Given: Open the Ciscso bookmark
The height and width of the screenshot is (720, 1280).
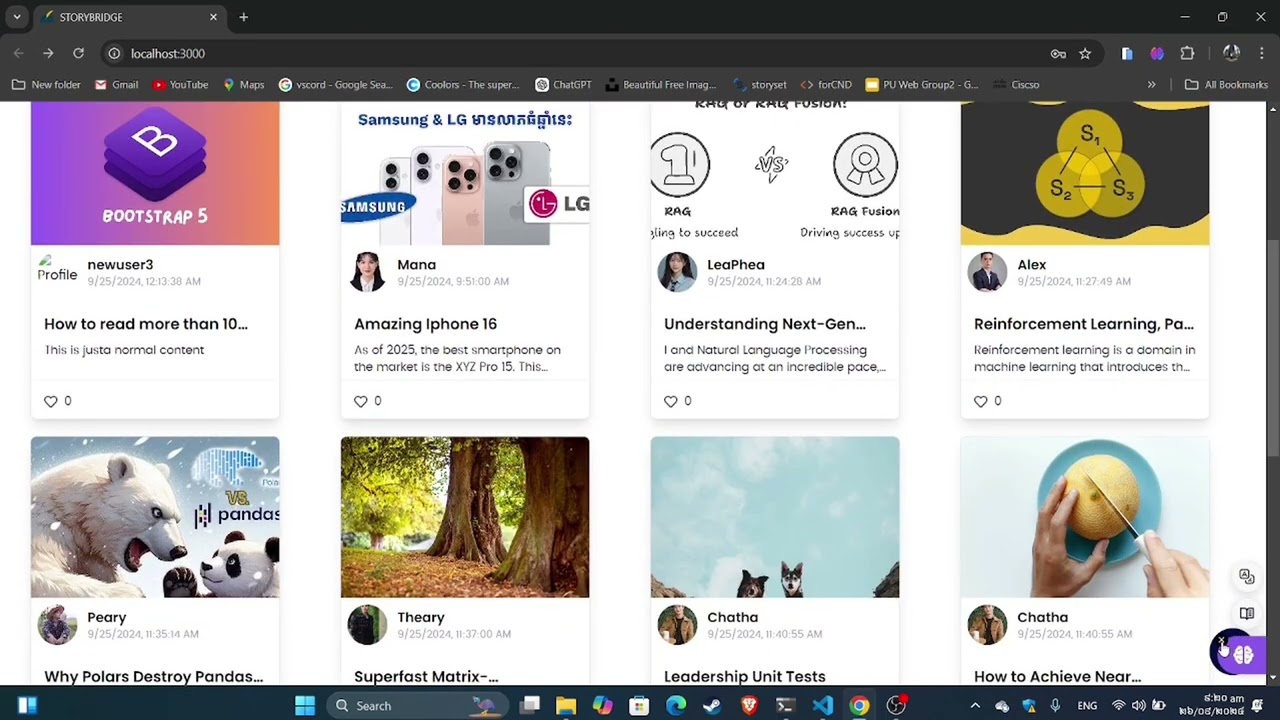Looking at the screenshot, I should coord(1016,85).
